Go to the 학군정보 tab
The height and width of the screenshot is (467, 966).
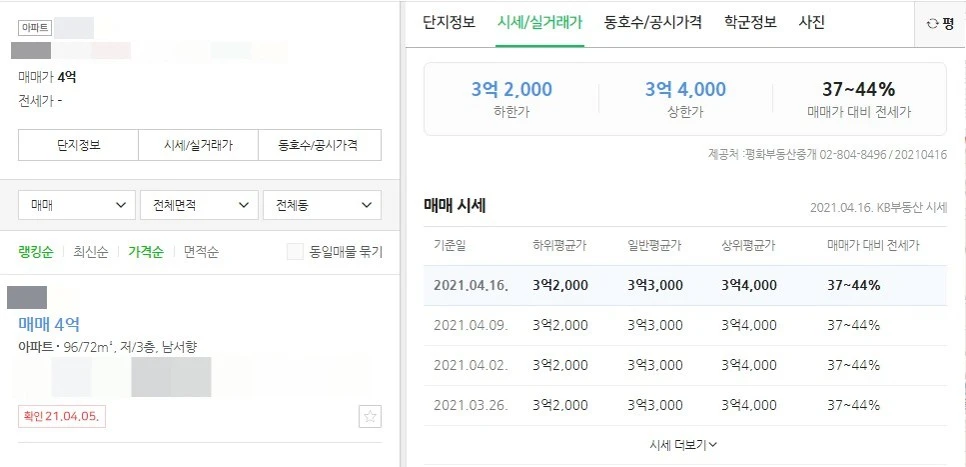click(x=750, y=22)
